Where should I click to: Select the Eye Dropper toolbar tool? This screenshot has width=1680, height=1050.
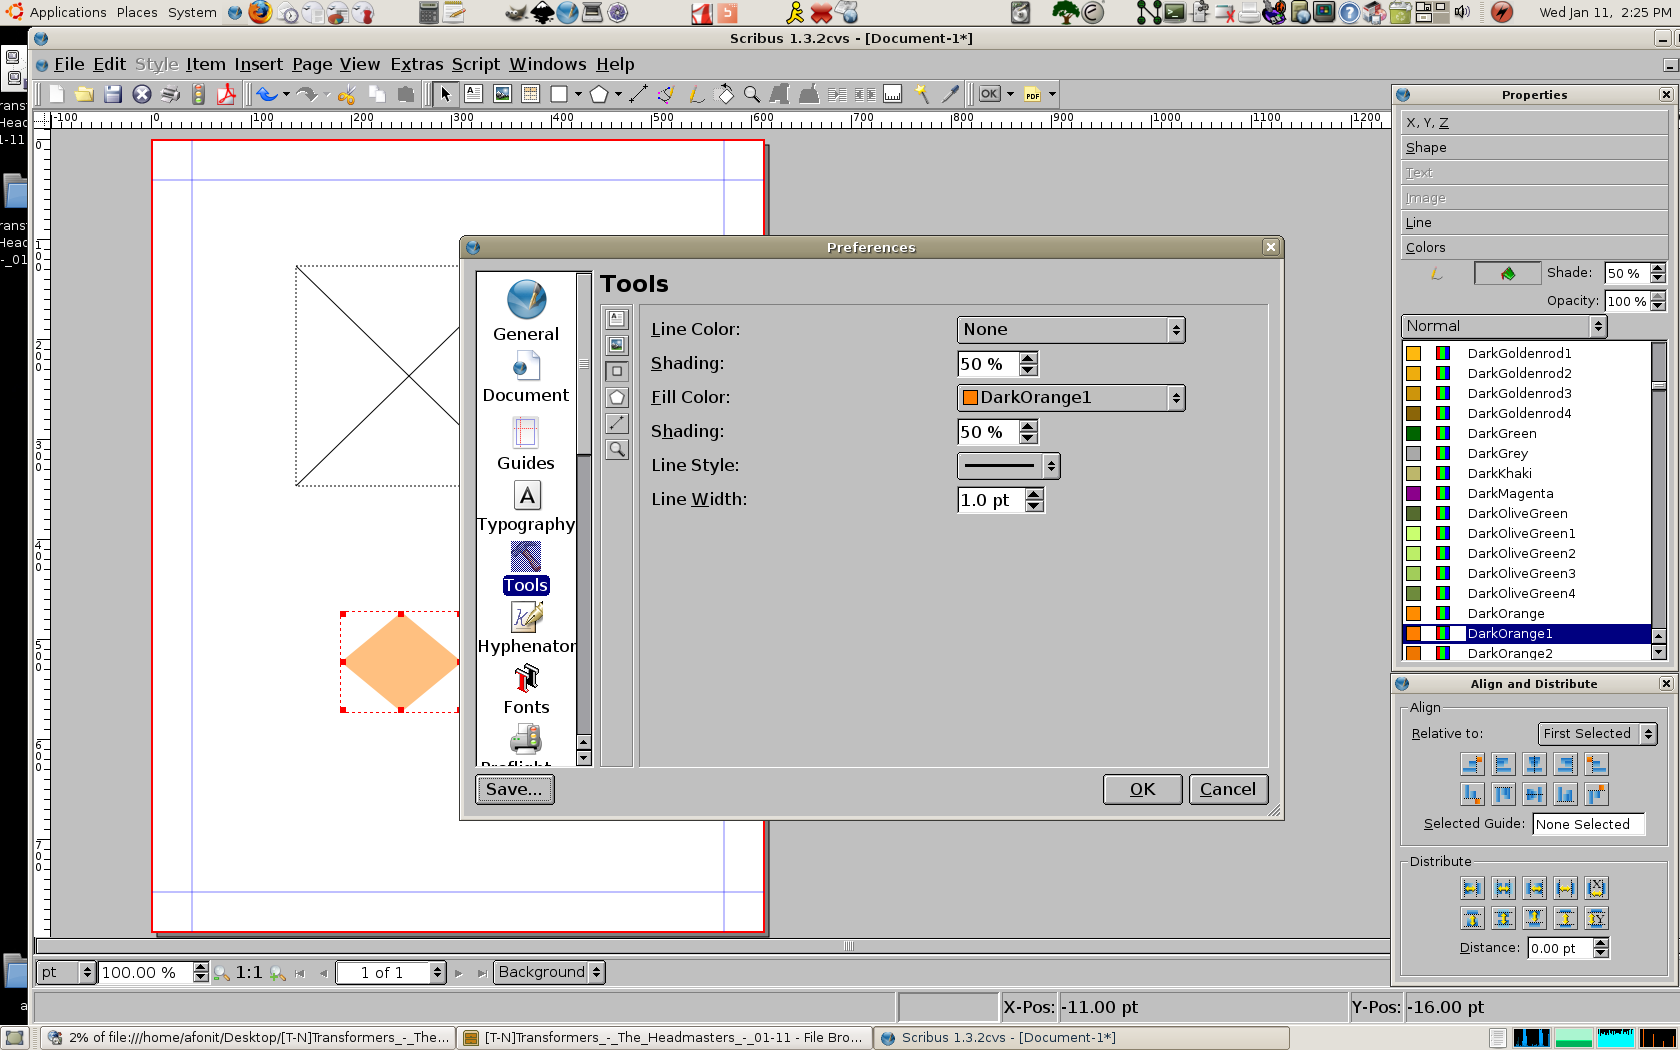[x=950, y=94]
